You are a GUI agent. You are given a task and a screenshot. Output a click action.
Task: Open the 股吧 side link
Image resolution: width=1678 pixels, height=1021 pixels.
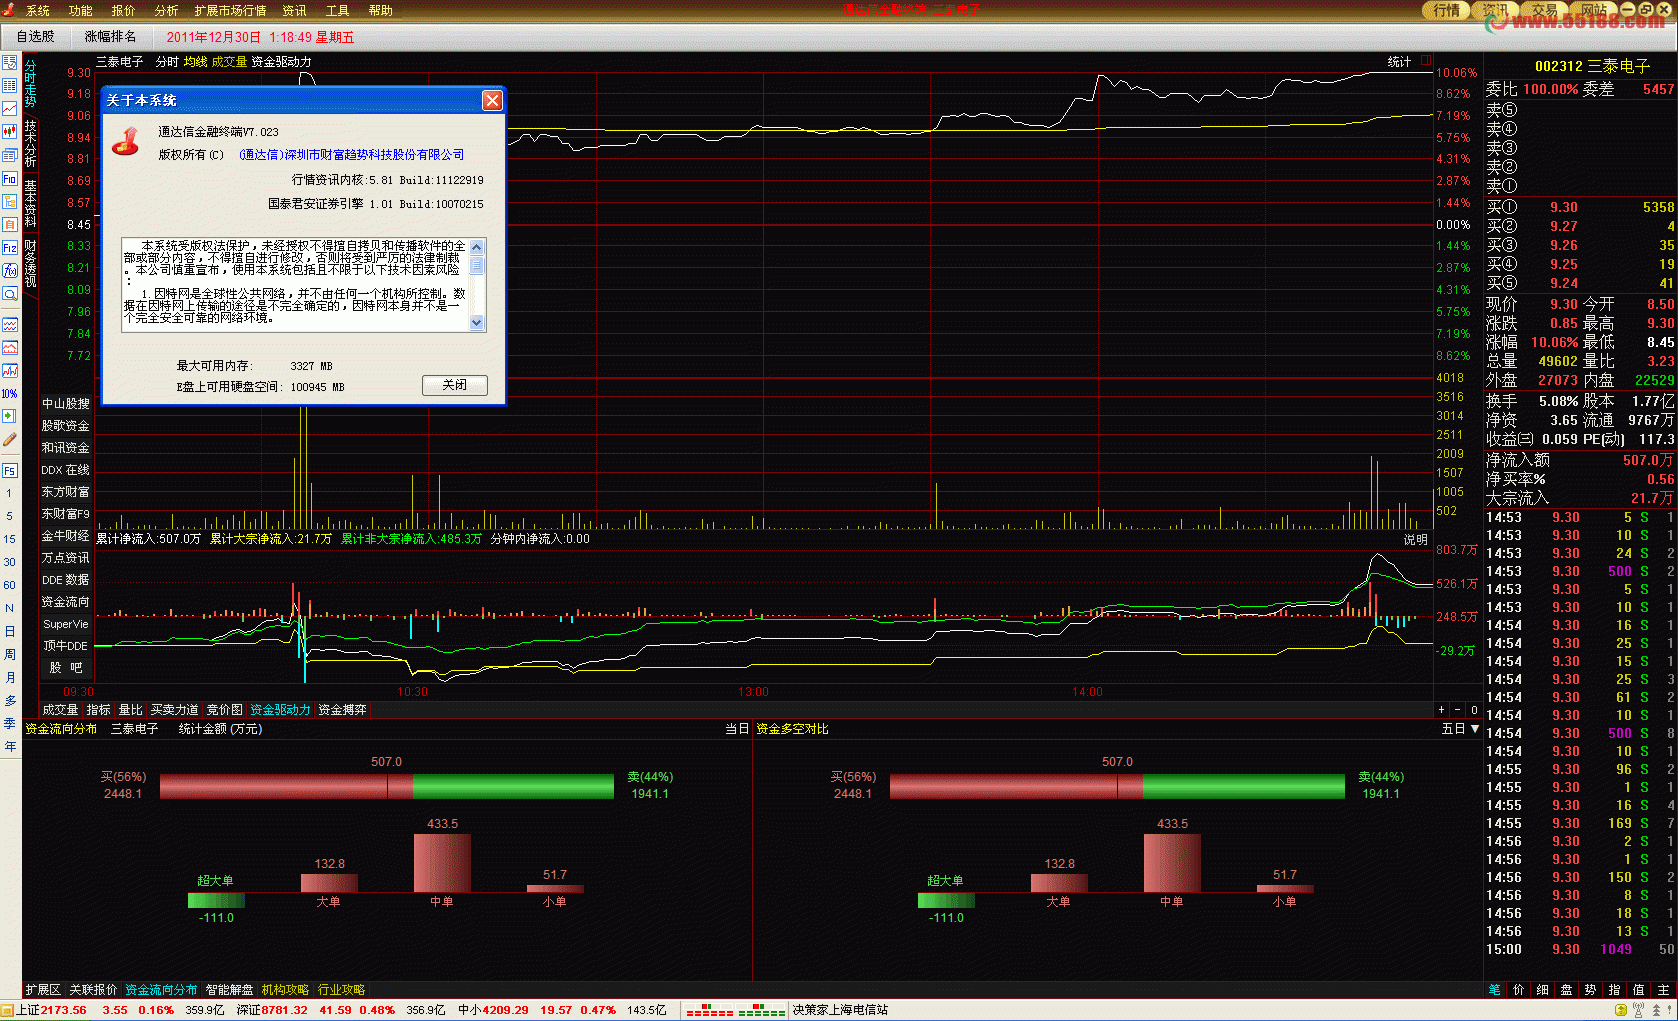point(66,668)
